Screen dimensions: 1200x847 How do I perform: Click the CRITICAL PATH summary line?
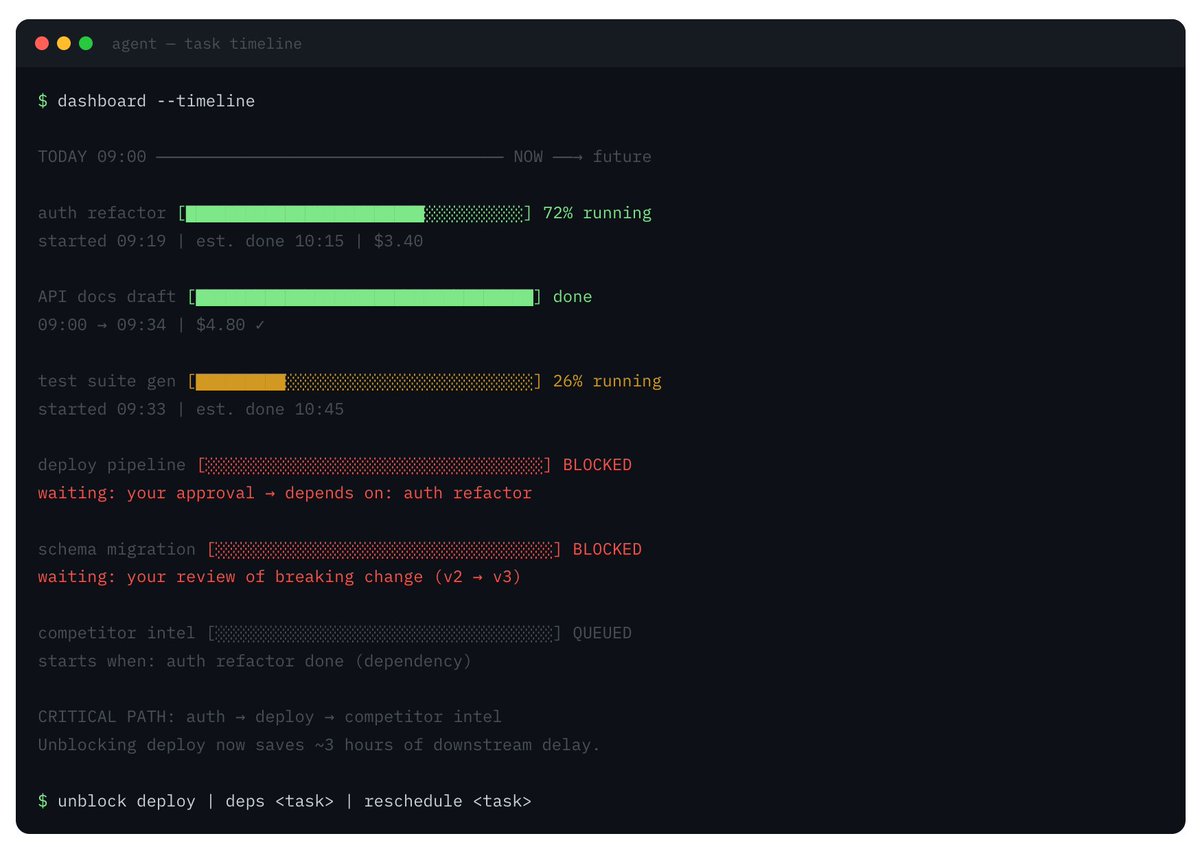pyautogui.click(x=269, y=717)
